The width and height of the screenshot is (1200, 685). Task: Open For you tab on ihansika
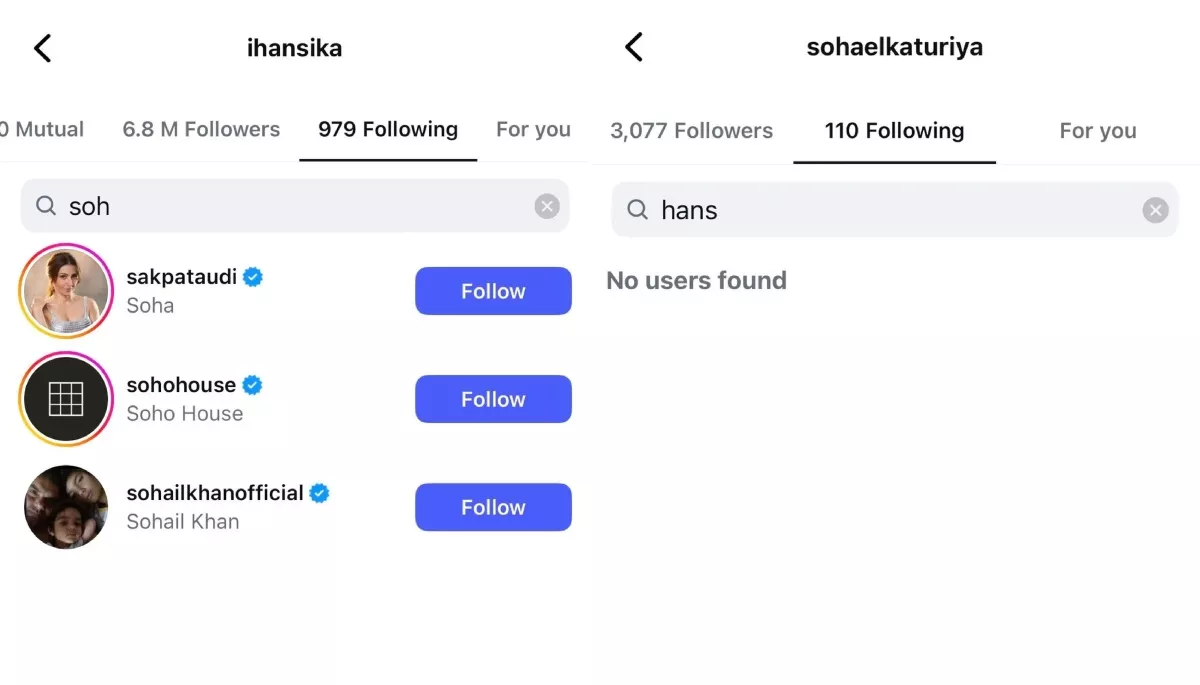533,129
